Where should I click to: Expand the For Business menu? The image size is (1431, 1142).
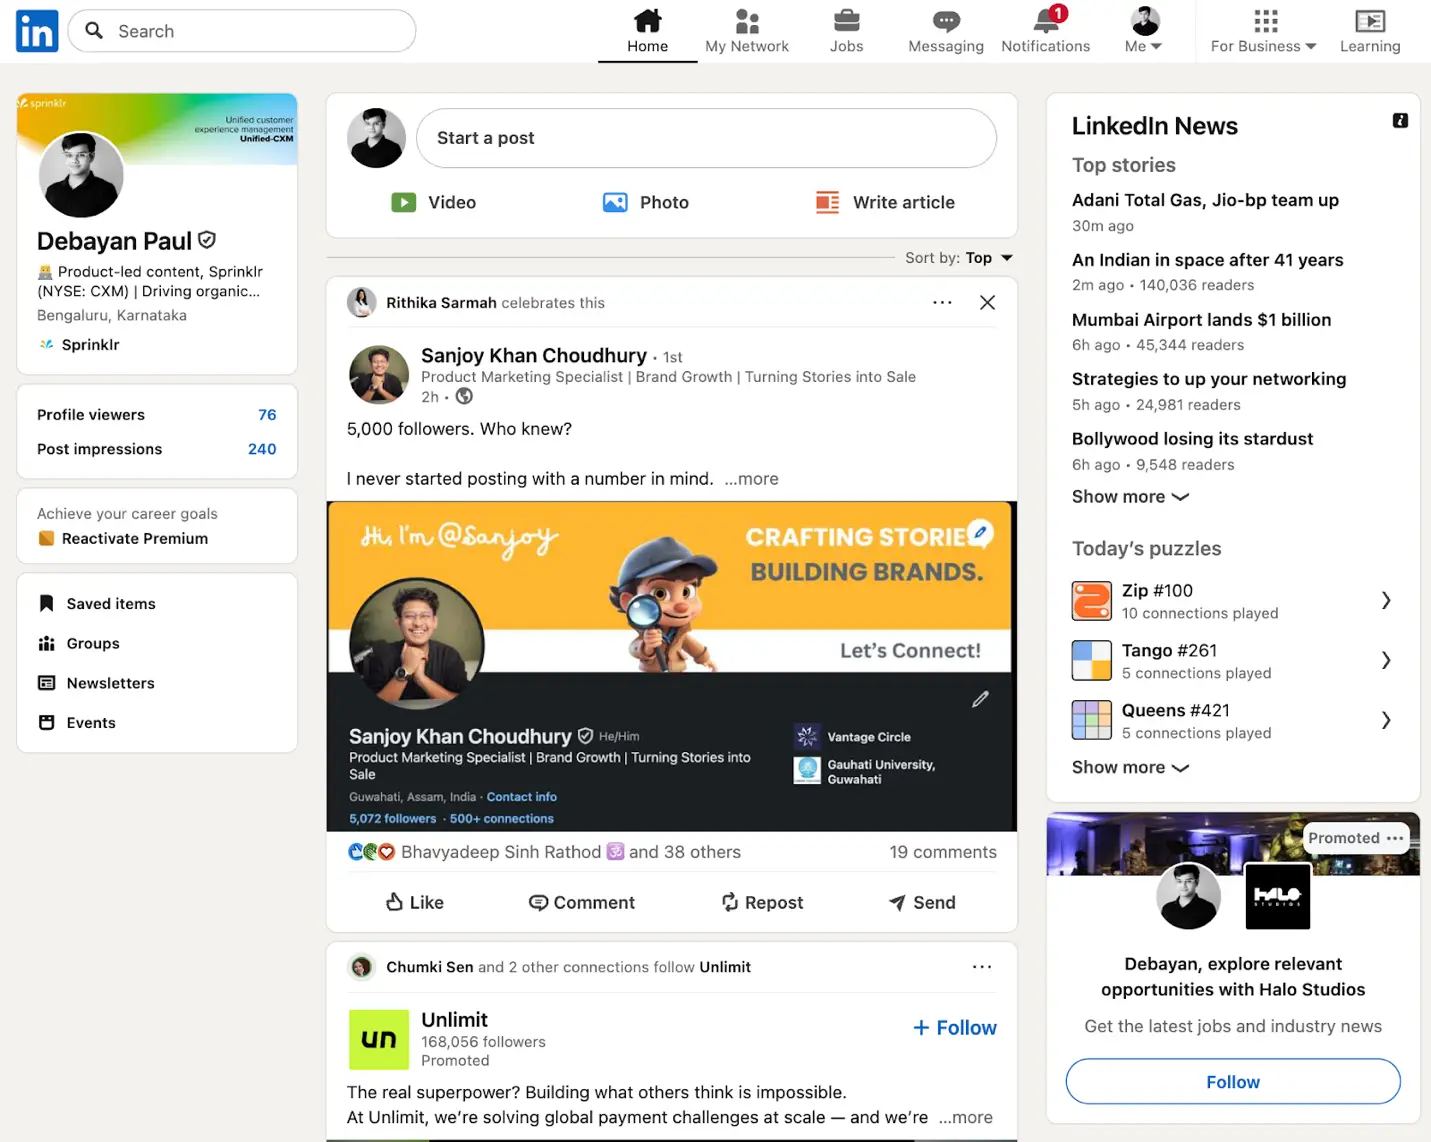click(x=1264, y=31)
